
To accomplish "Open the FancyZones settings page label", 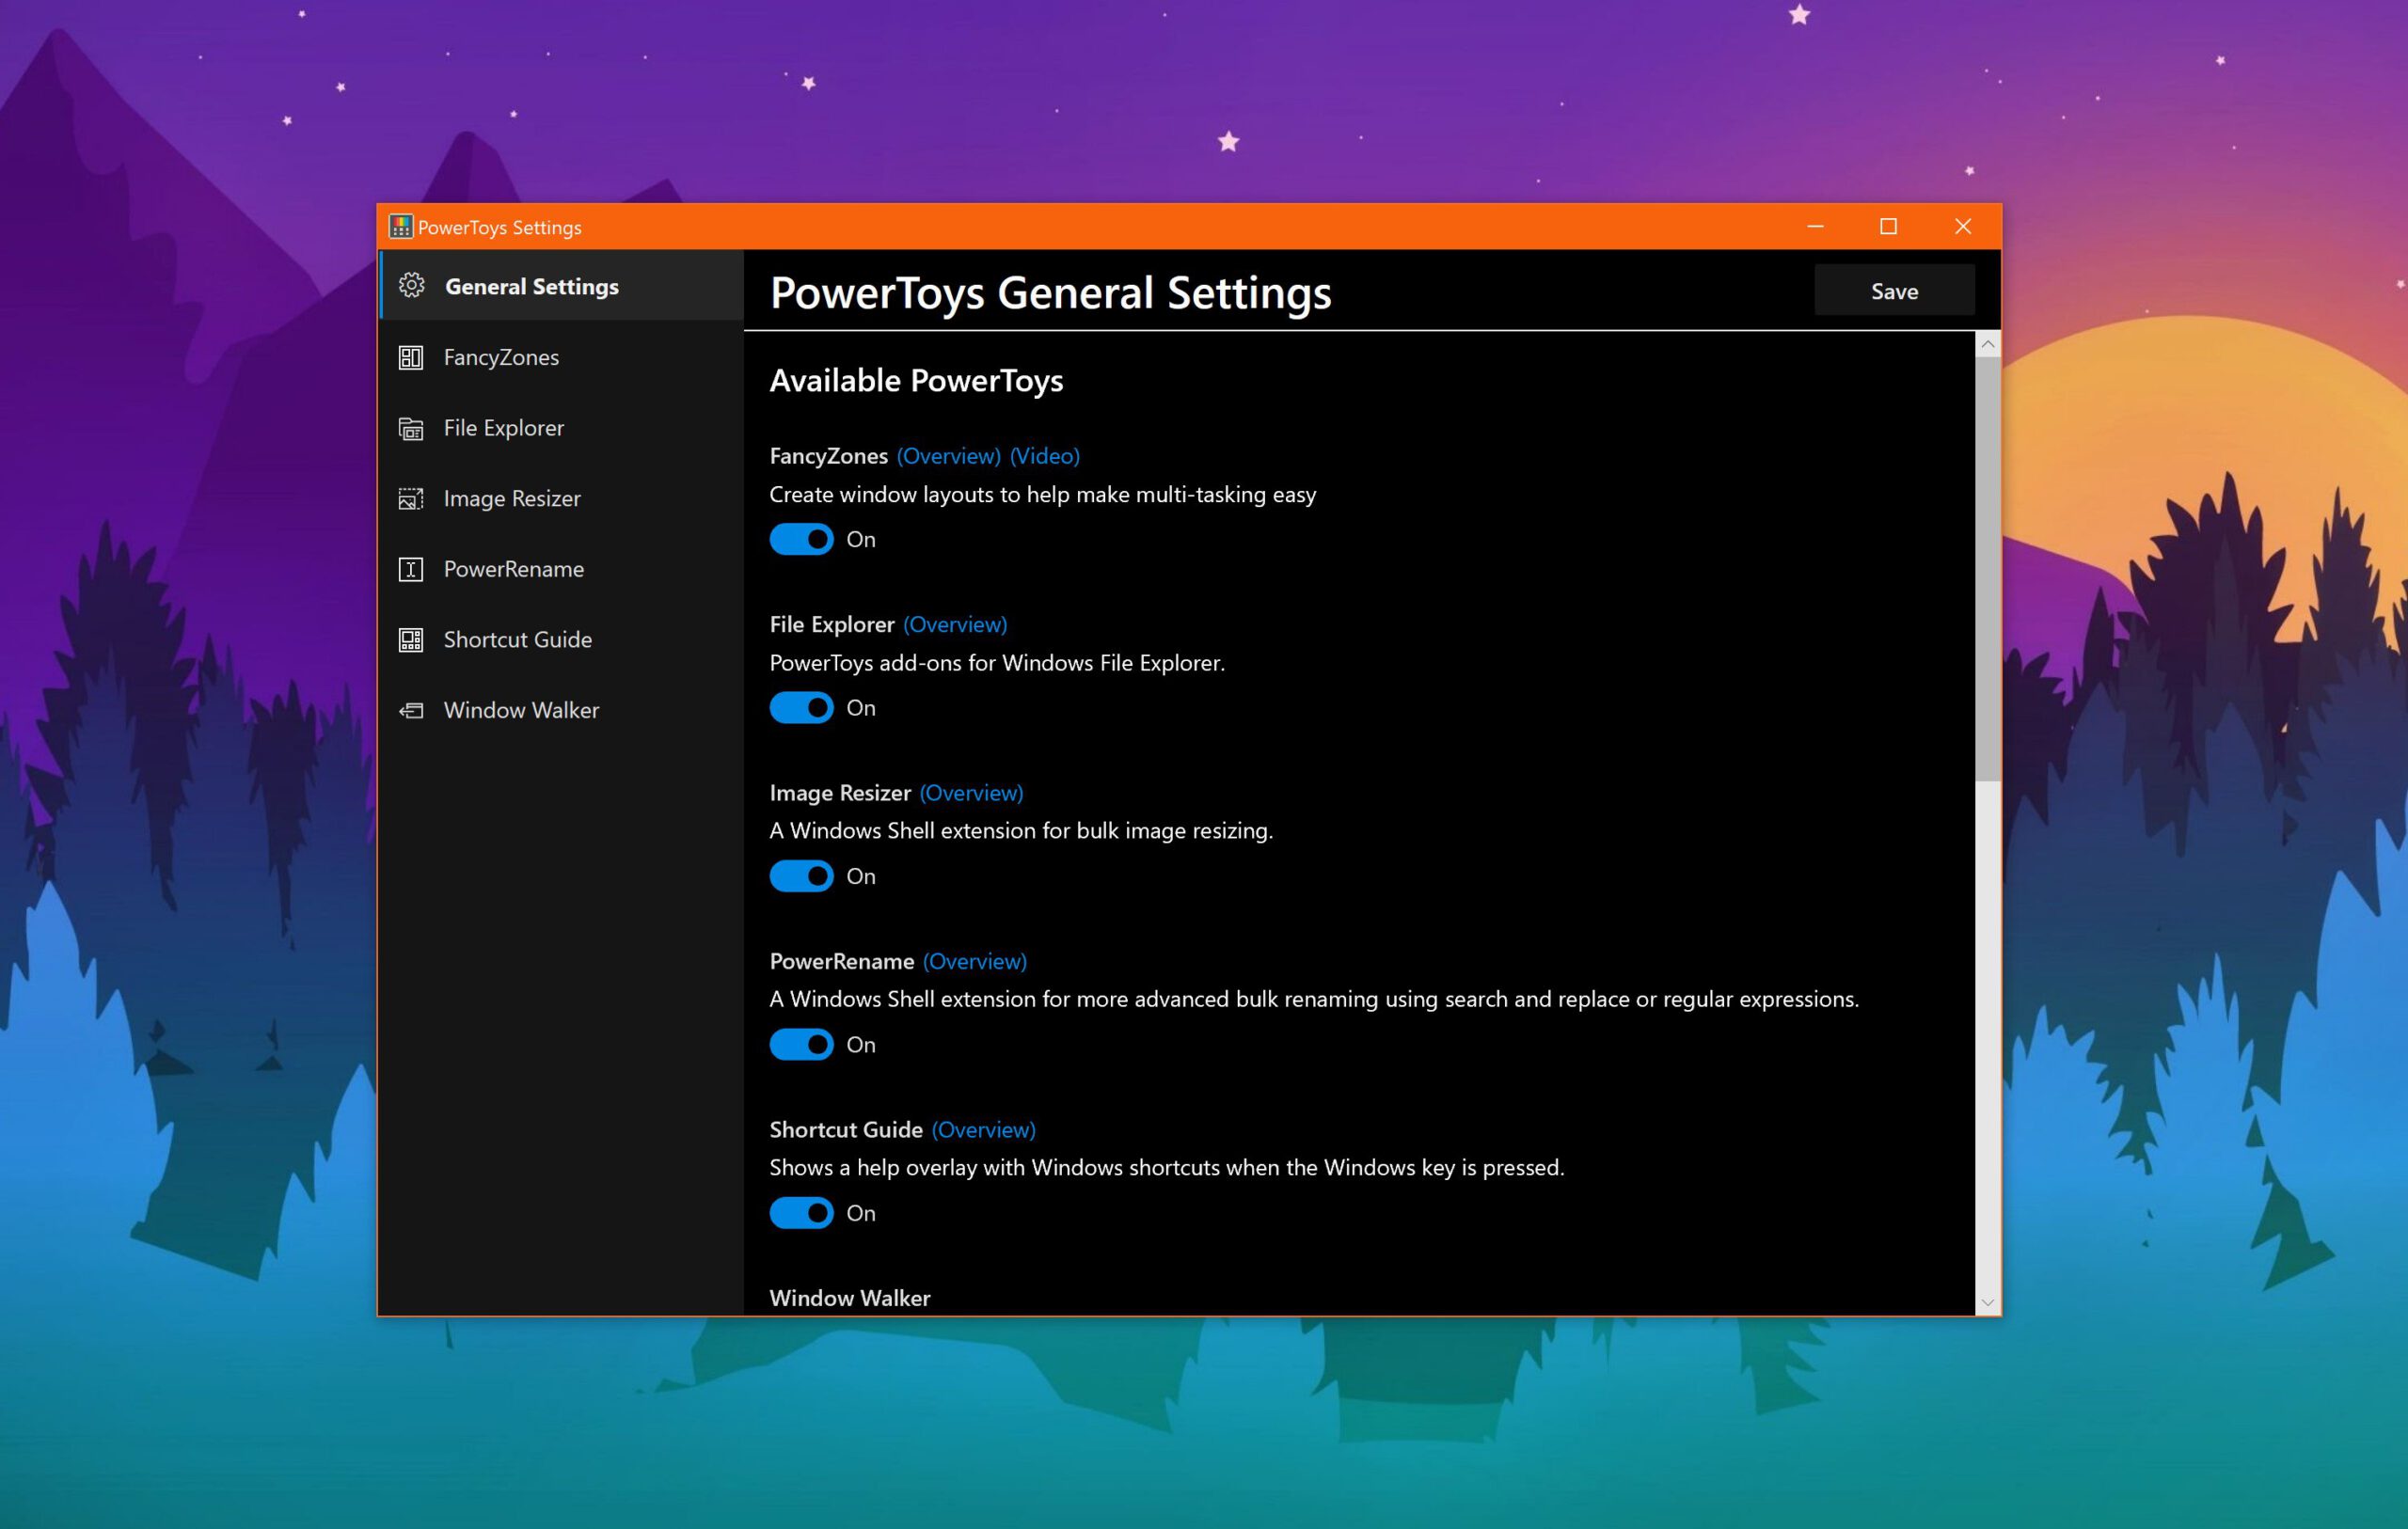I will [x=501, y=357].
